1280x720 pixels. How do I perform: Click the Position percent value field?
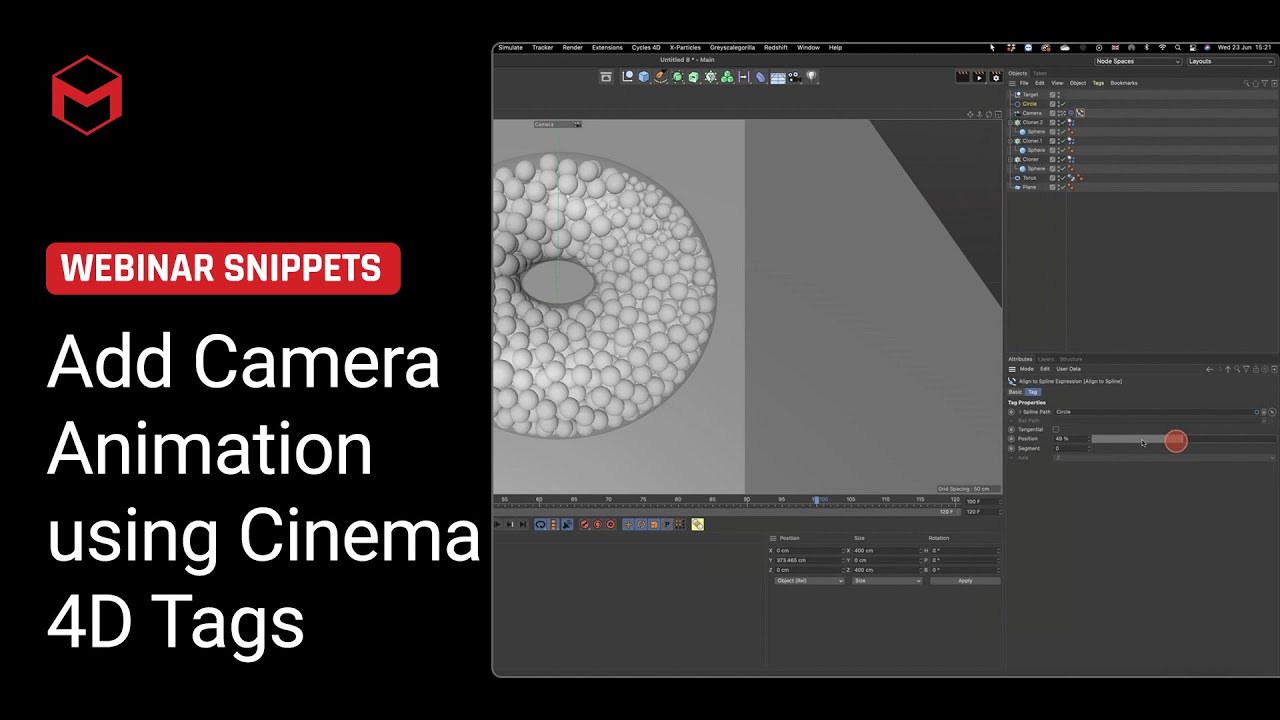pos(1070,439)
